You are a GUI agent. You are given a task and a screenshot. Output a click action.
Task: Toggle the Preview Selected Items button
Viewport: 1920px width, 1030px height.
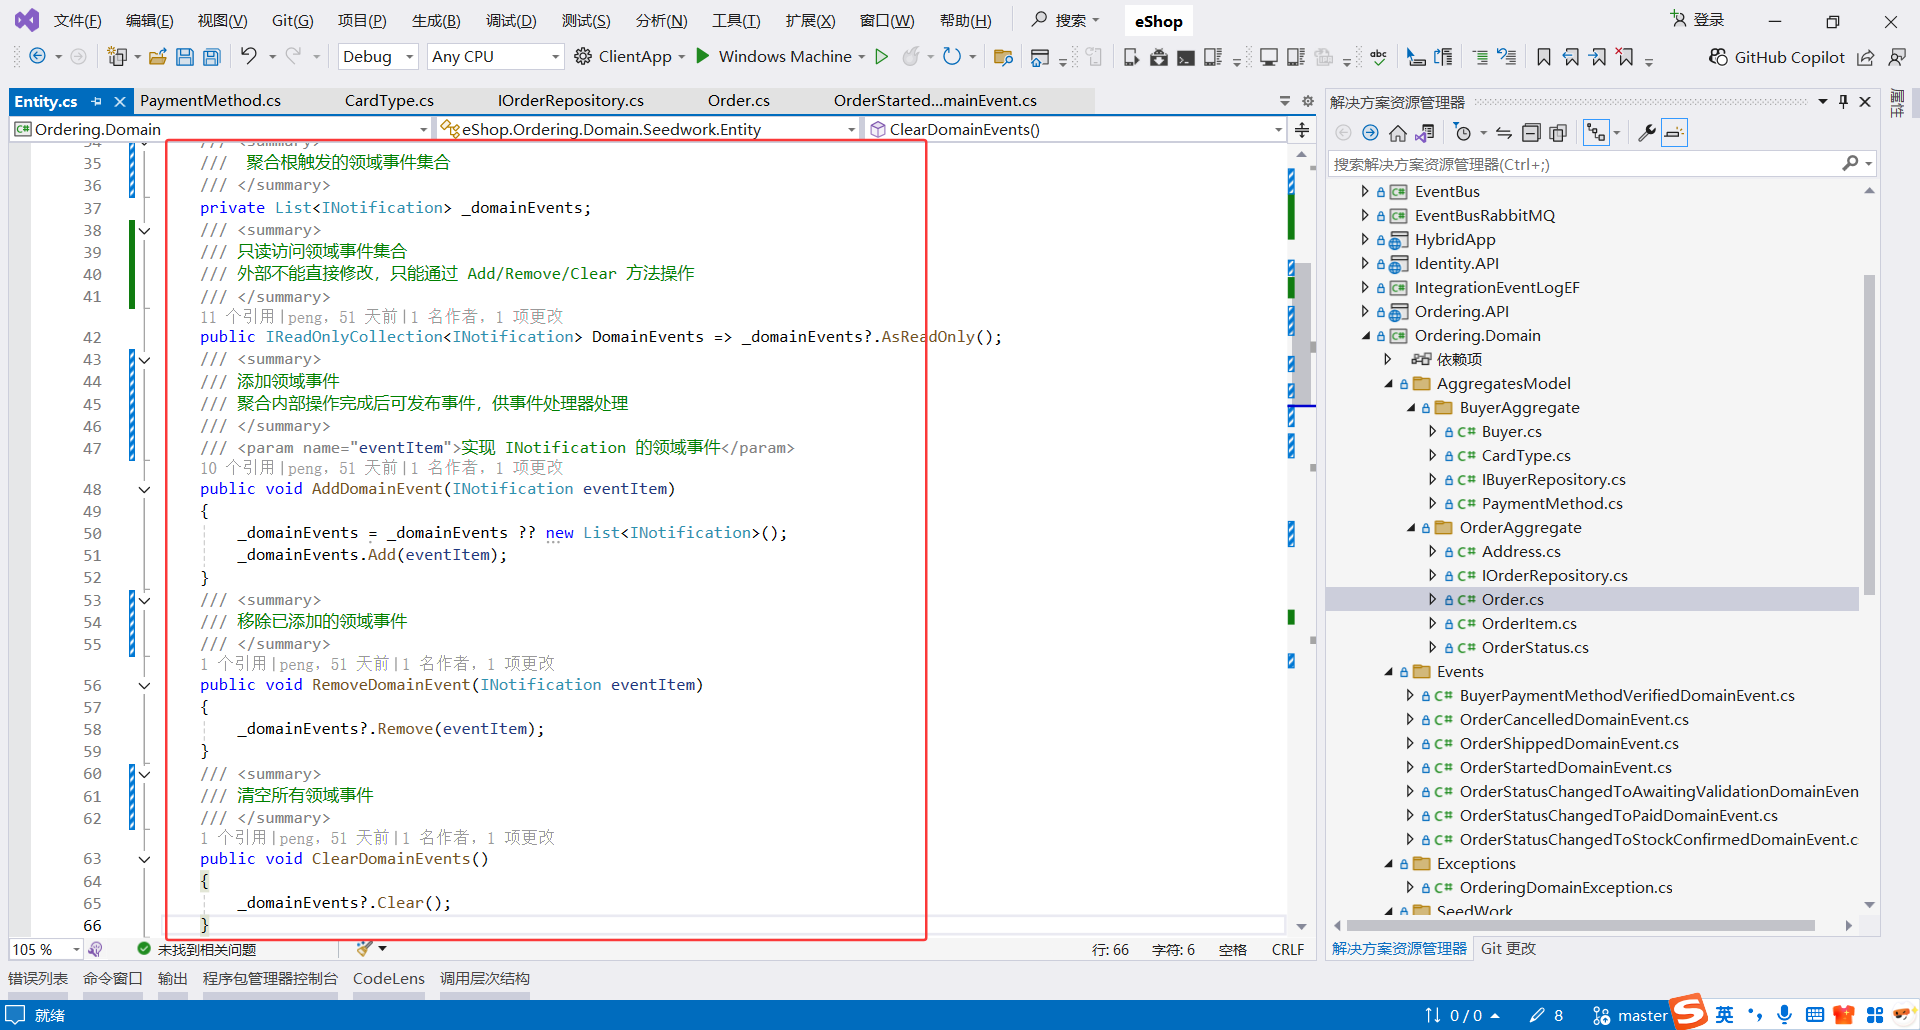[x=1674, y=133]
